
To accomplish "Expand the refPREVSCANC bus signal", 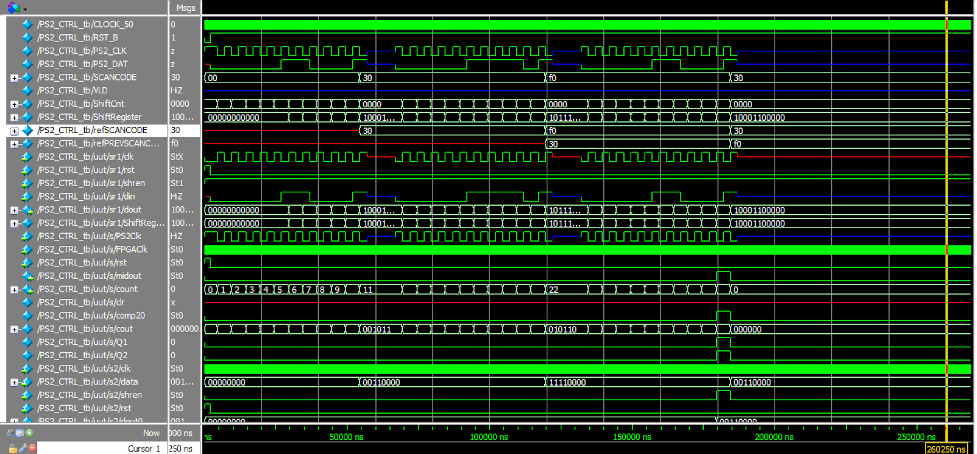I will (14, 143).
